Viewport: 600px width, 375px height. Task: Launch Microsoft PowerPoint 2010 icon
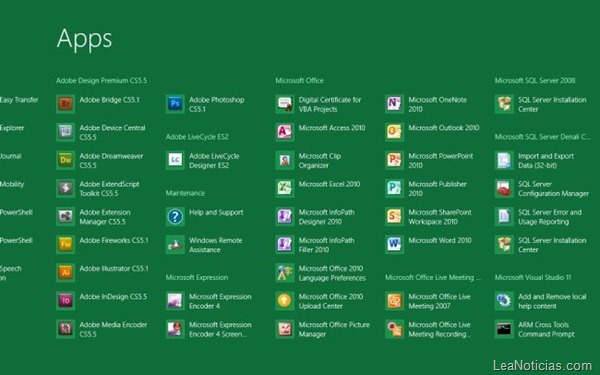pos(395,160)
